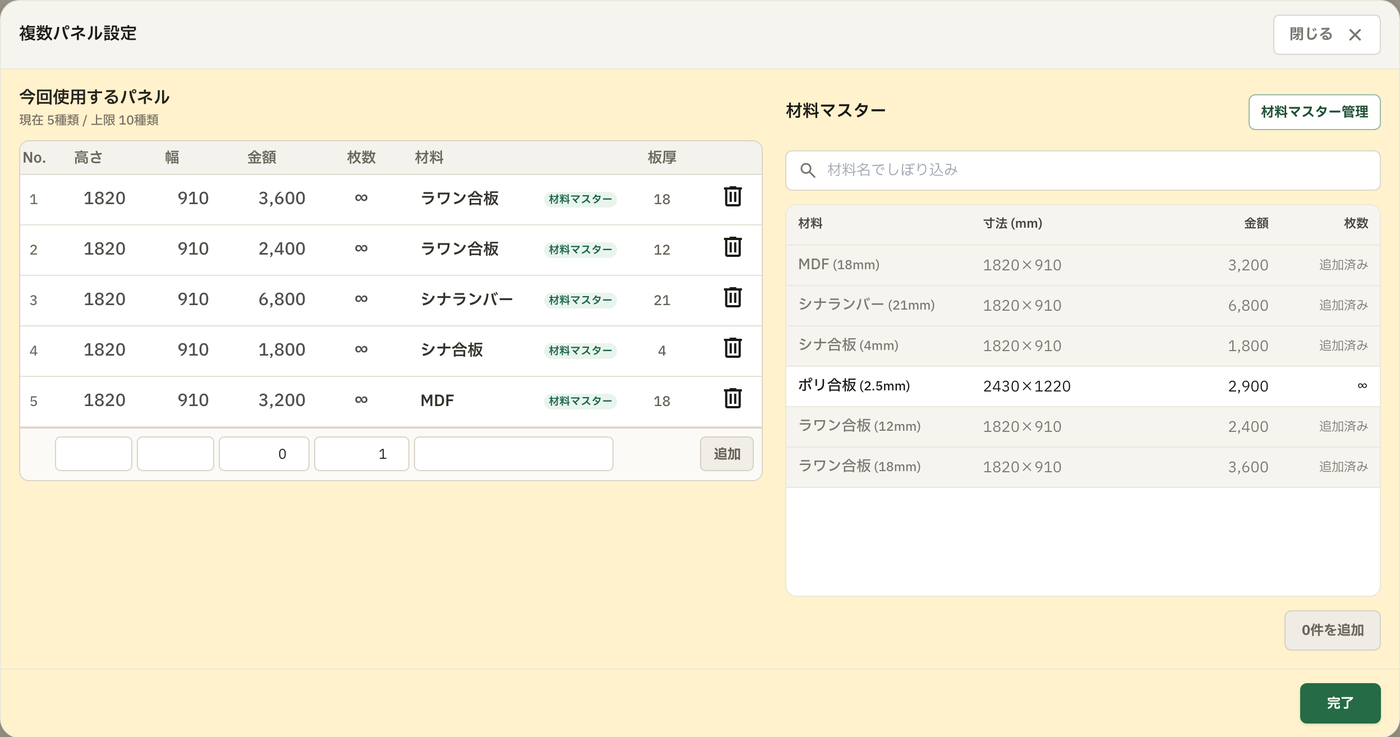This screenshot has height=737, width=1400.
Task: Click the 金額 column header in the master table
Action: 1256,224
